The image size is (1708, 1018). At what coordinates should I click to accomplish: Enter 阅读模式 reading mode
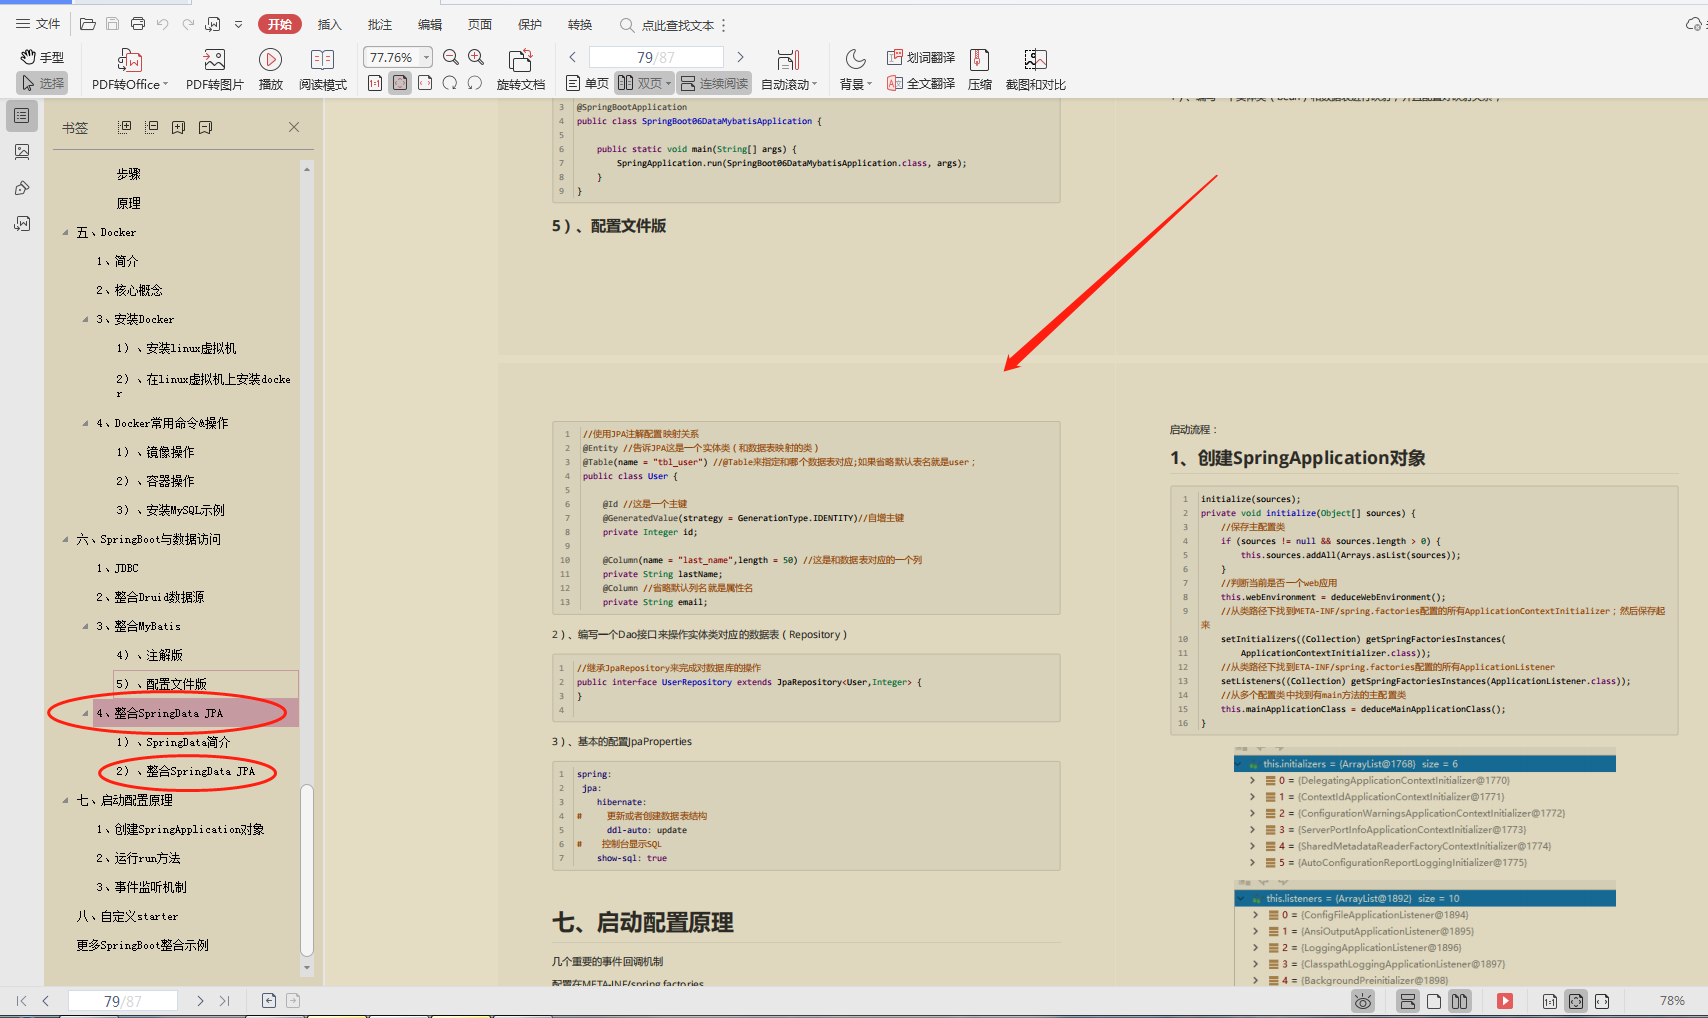tap(322, 70)
